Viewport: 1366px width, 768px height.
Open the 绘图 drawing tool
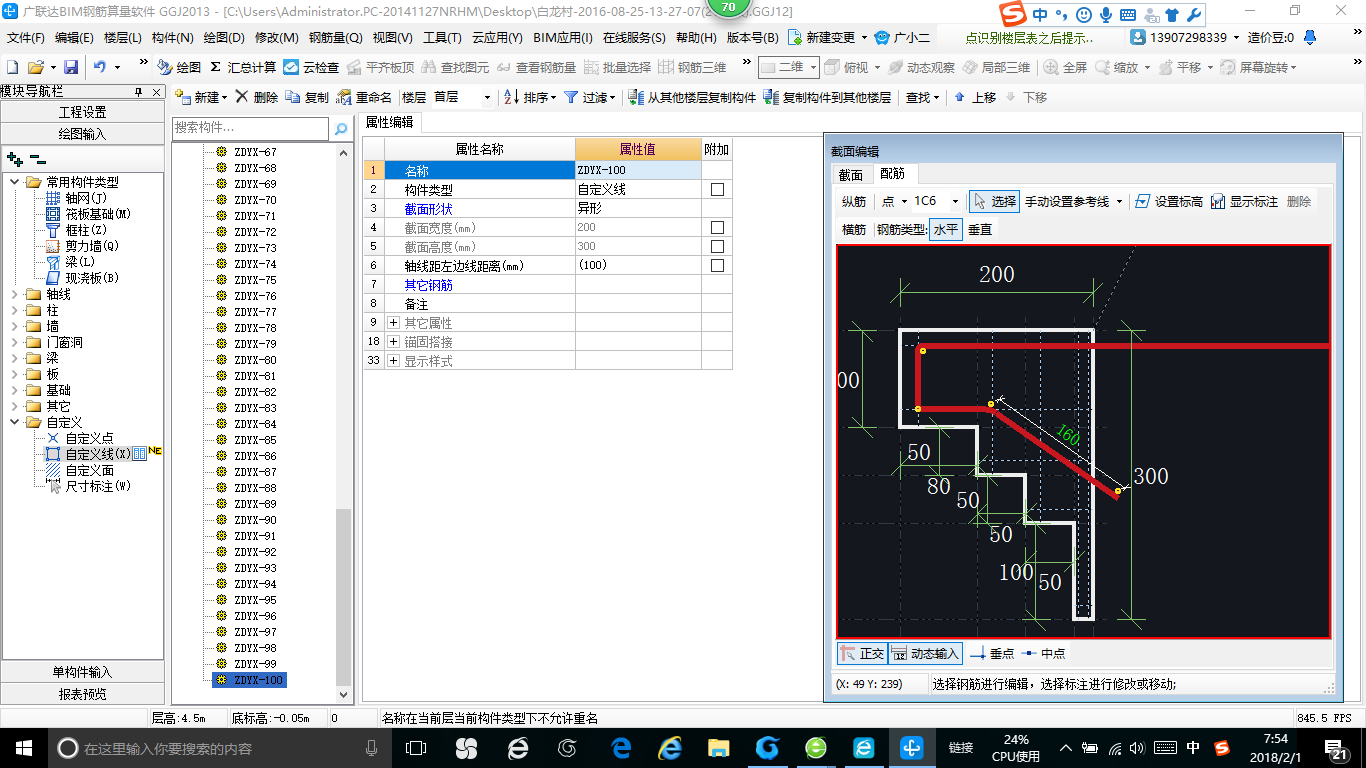tap(179, 67)
